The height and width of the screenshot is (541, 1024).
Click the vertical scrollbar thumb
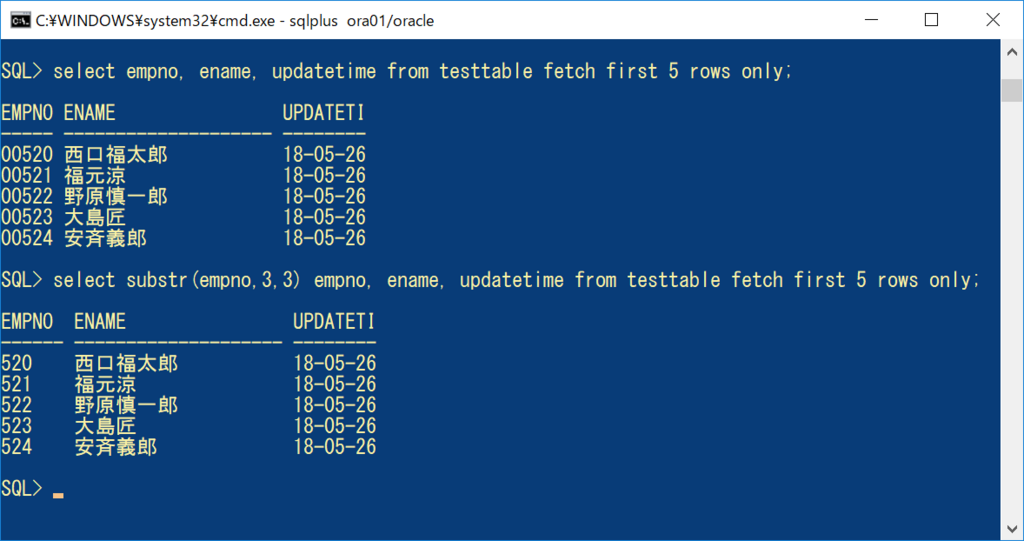(1012, 90)
